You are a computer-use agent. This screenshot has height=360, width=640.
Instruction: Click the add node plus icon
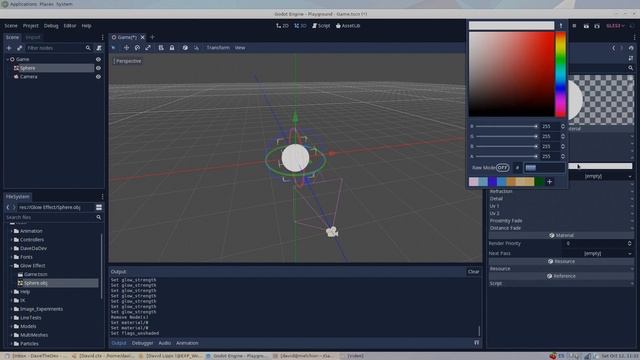pos(9,48)
